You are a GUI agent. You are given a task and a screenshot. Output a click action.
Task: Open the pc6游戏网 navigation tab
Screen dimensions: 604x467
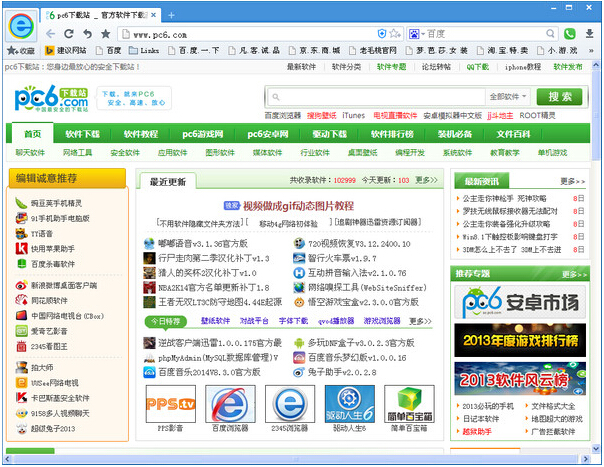click(203, 134)
